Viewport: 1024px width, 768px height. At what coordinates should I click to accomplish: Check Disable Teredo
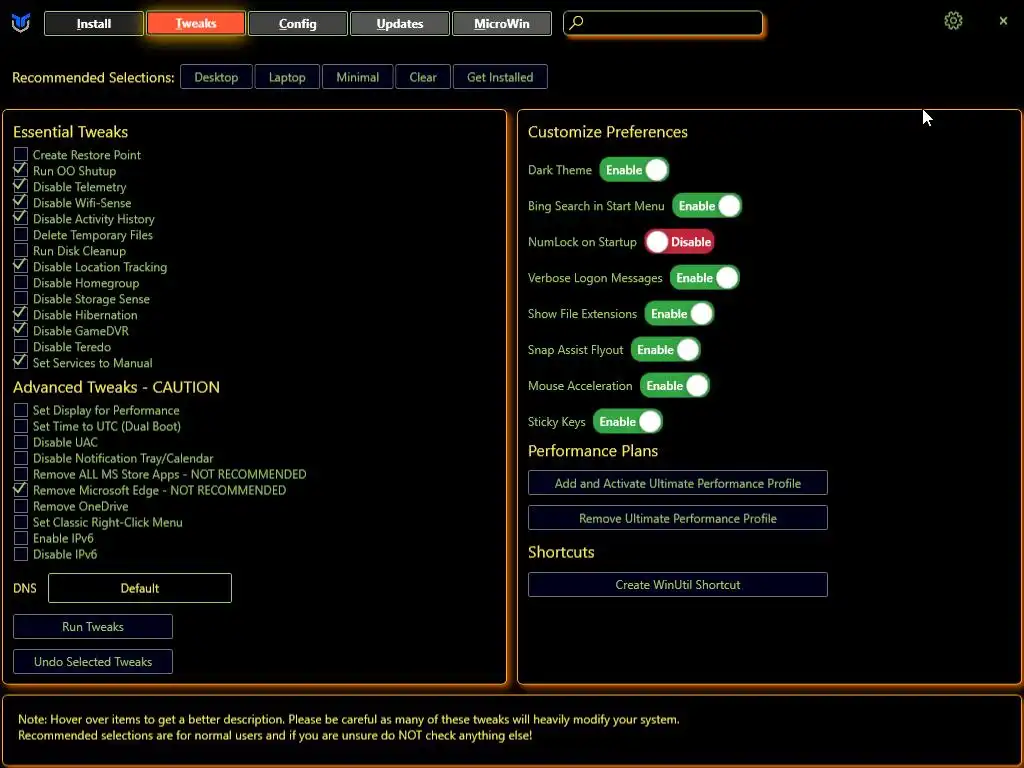(21, 347)
